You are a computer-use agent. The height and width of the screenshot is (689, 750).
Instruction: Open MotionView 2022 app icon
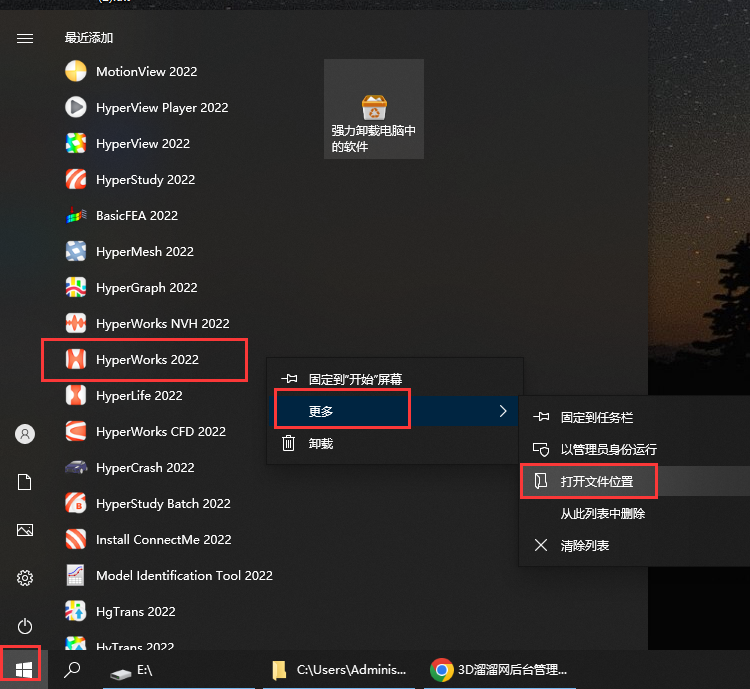point(76,71)
